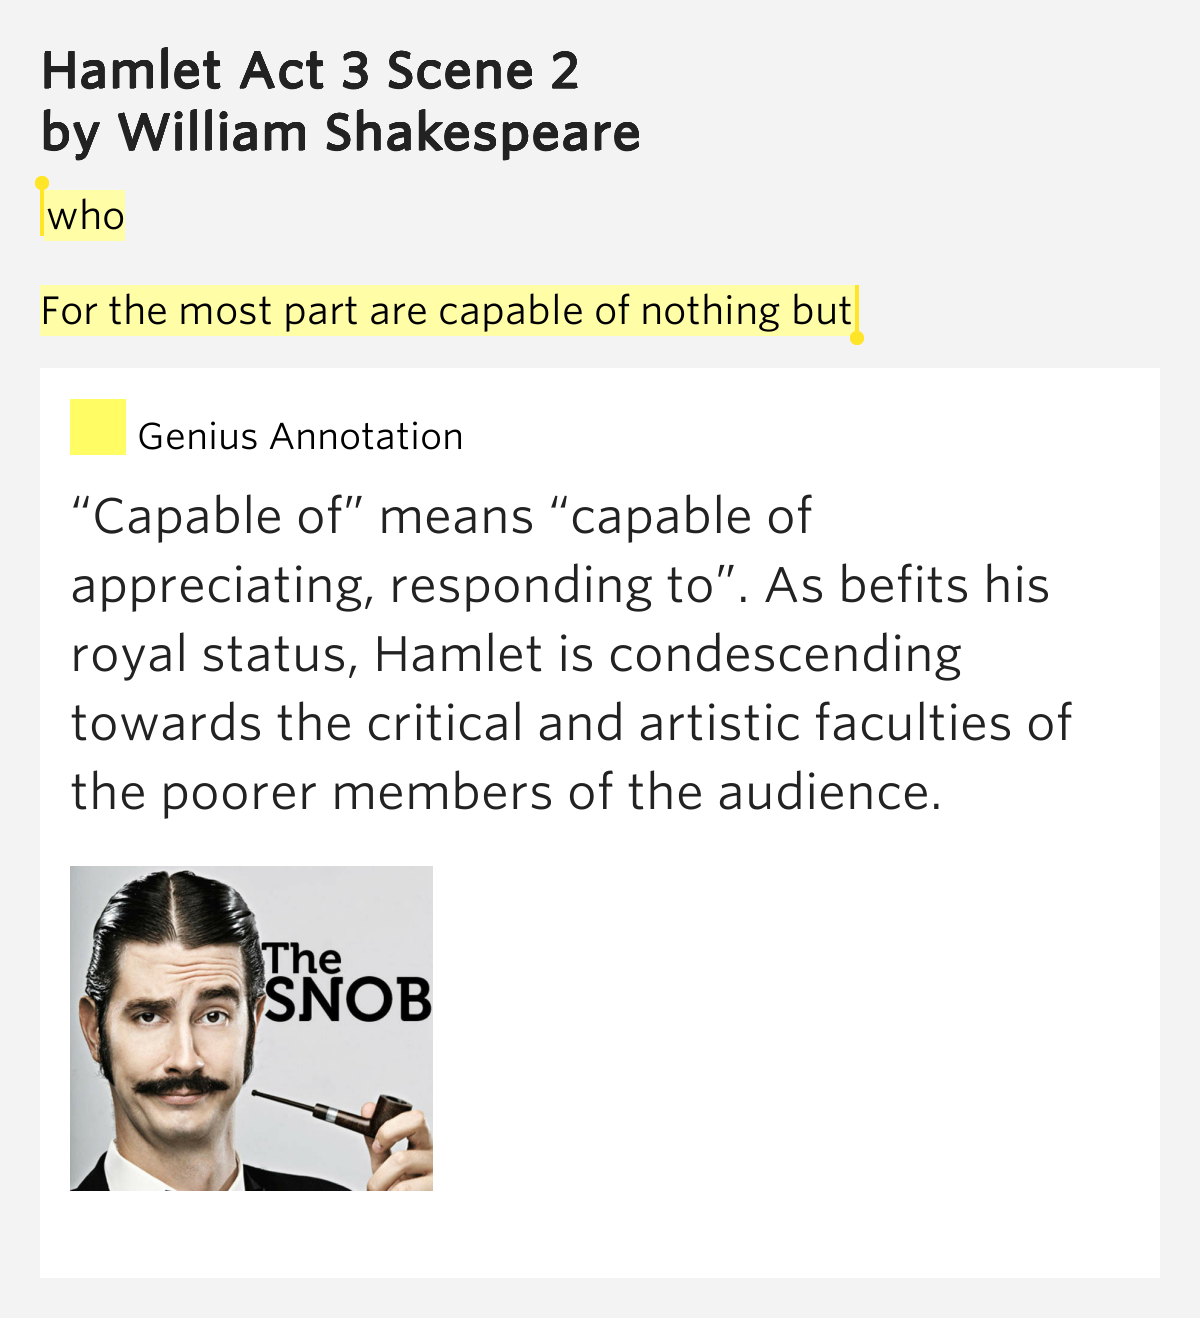Click the word "nothing" in the highlighted line
Image resolution: width=1200 pixels, height=1318 pixels.
coord(710,311)
